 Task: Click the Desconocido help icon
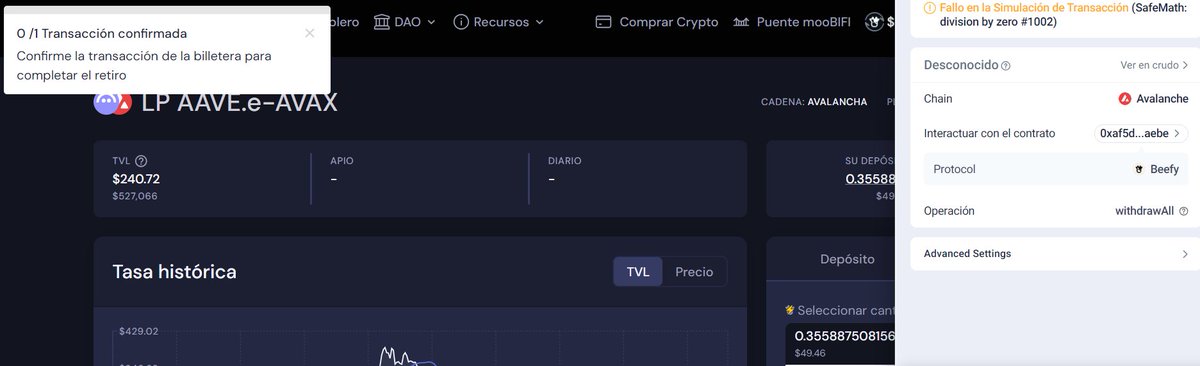tap(1006, 66)
